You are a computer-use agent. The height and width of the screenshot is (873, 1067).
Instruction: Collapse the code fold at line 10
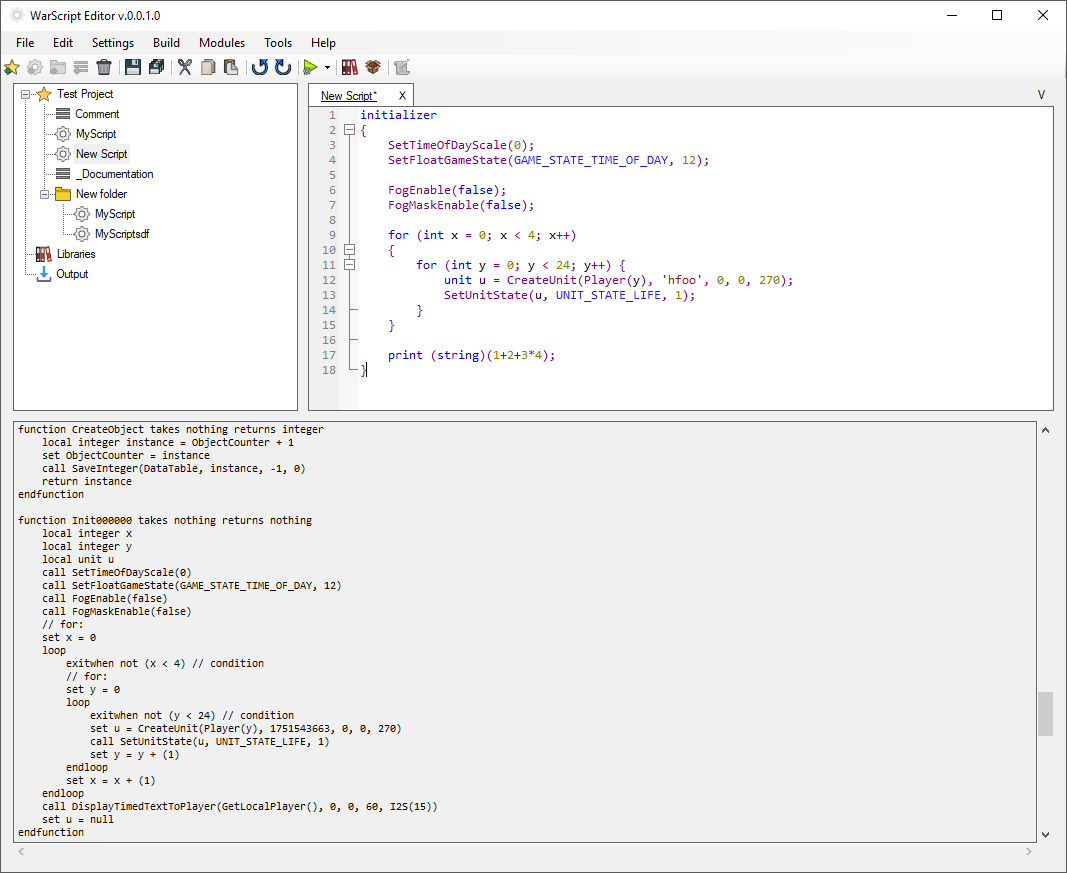(x=349, y=250)
